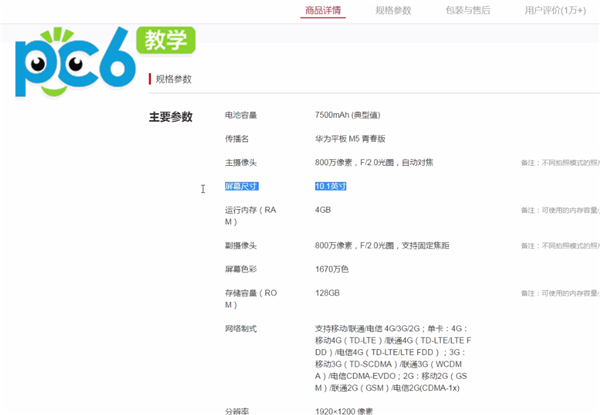The width and height of the screenshot is (600, 415).
Task: Click the 屏幕色彩 label
Action: pos(241,269)
